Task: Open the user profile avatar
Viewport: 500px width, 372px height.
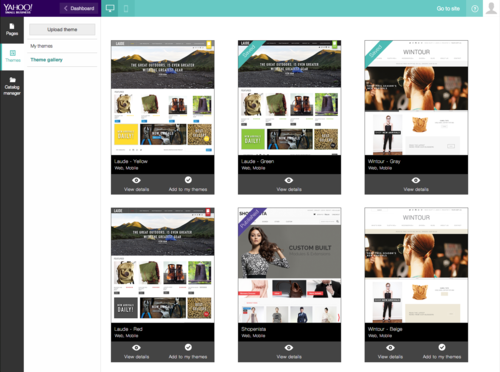Action: pos(491,8)
